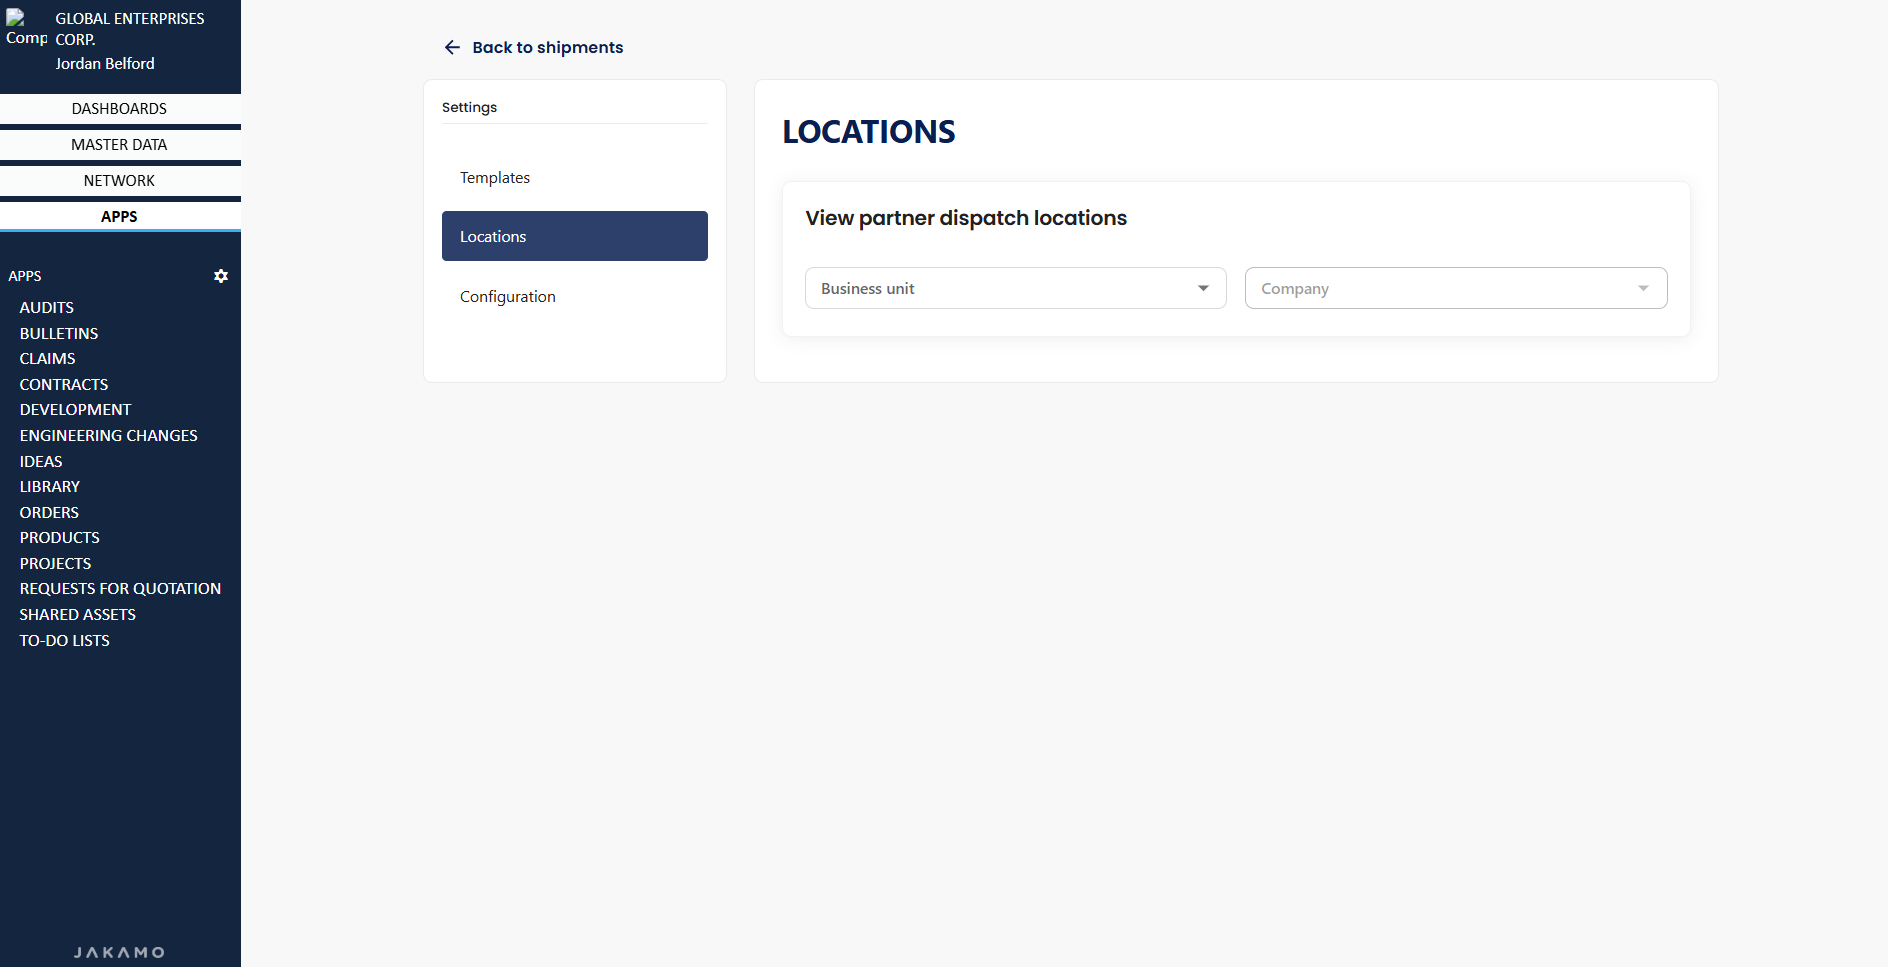The height and width of the screenshot is (967, 1888).
Task: Select the Locations settings item
Action: click(574, 236)
